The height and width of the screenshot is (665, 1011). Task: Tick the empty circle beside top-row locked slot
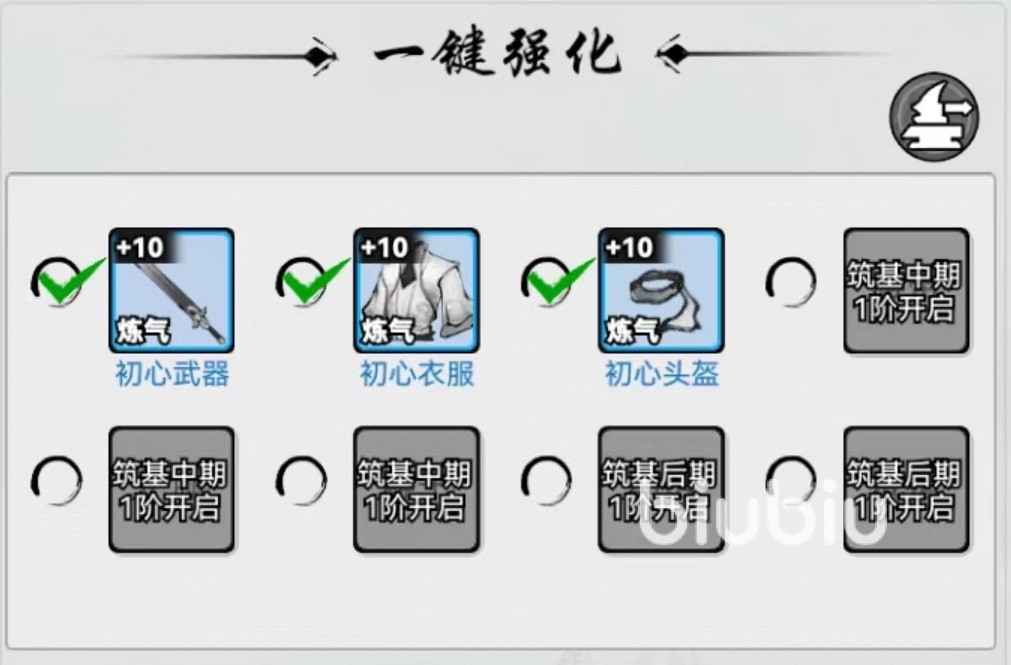pyautogui.click(x=790, y=282)
